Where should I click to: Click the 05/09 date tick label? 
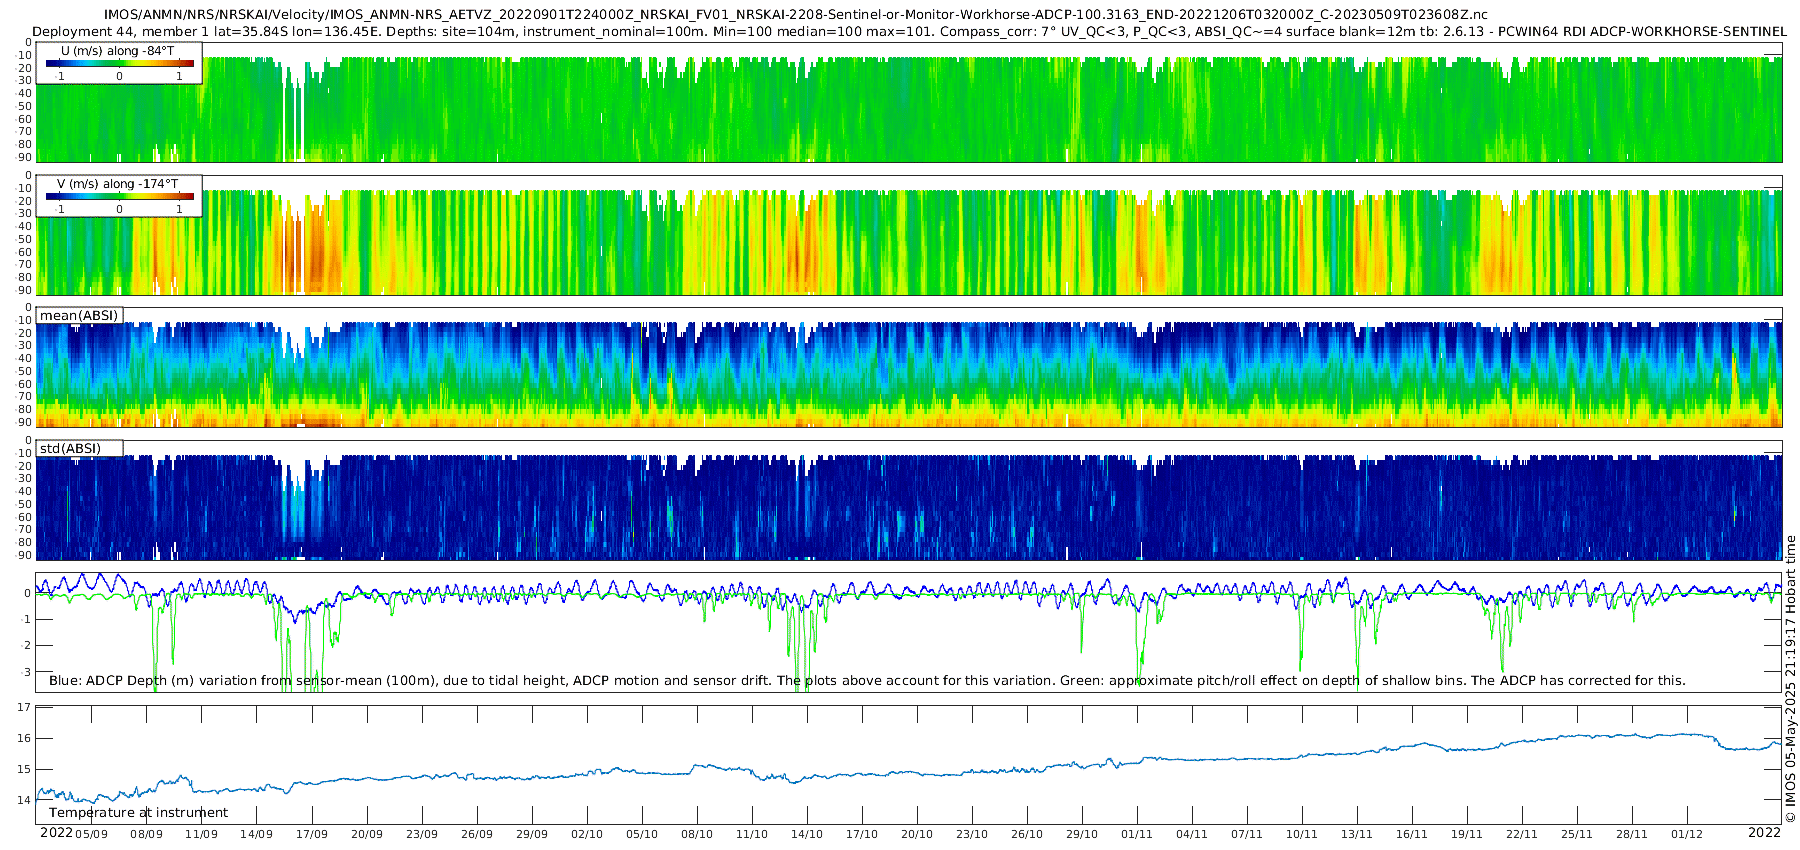click(91, 834)
